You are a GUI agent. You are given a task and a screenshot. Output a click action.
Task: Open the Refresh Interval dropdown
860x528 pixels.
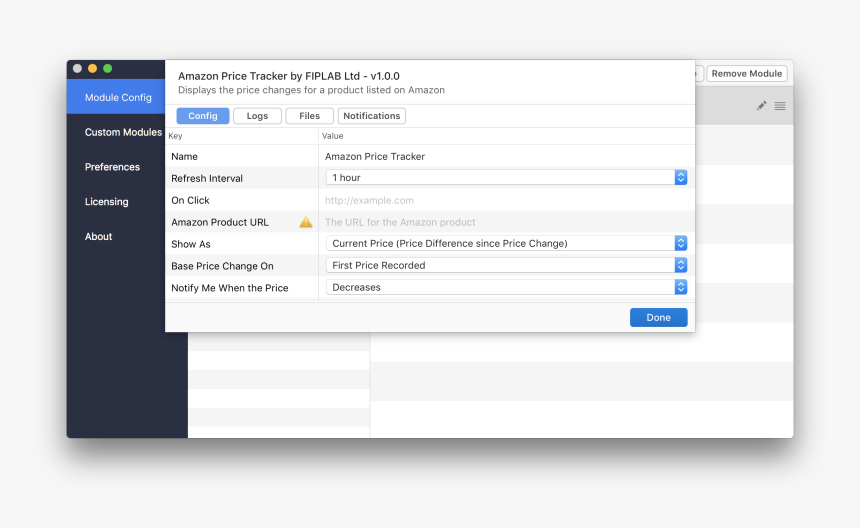click(x=506, y=178)
